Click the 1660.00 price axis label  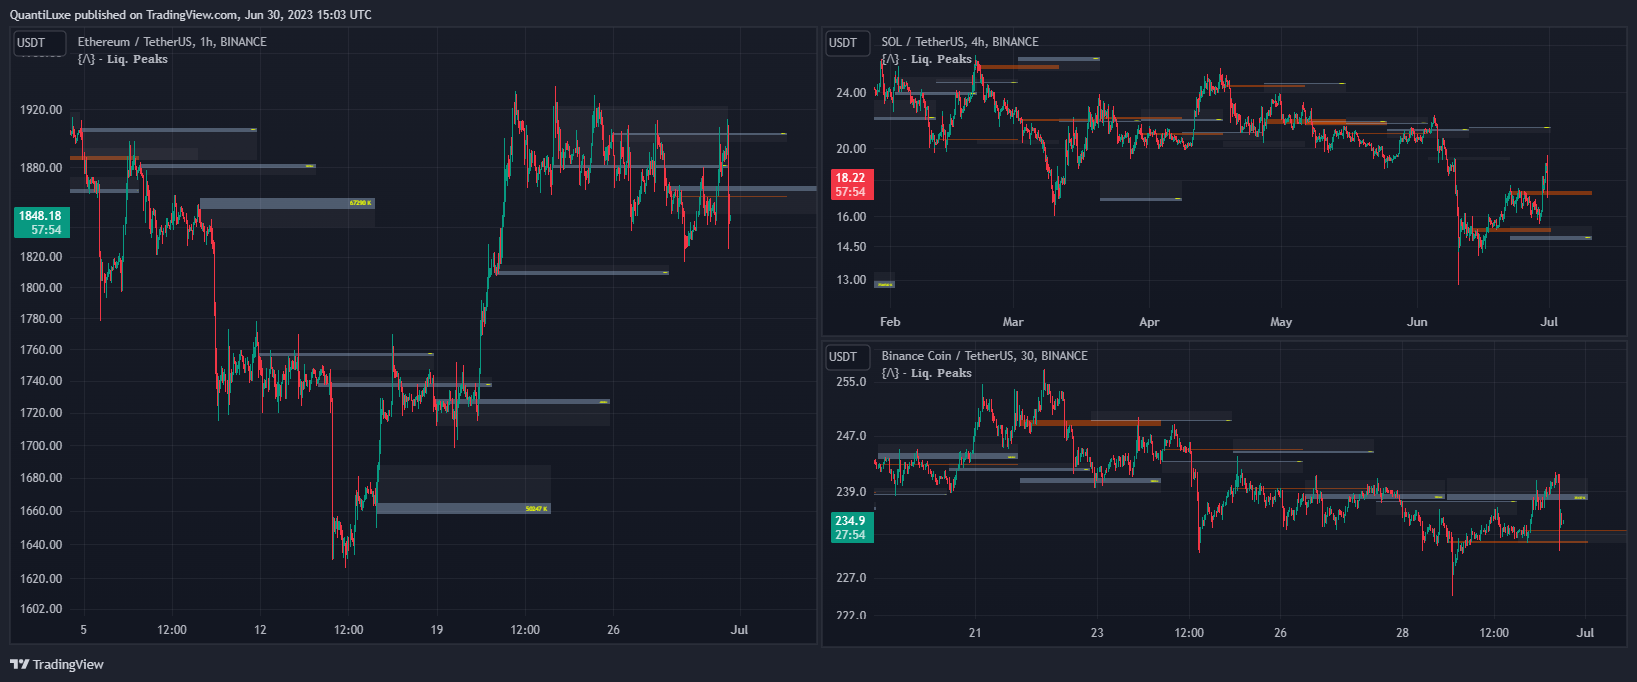tap(41, 511)
